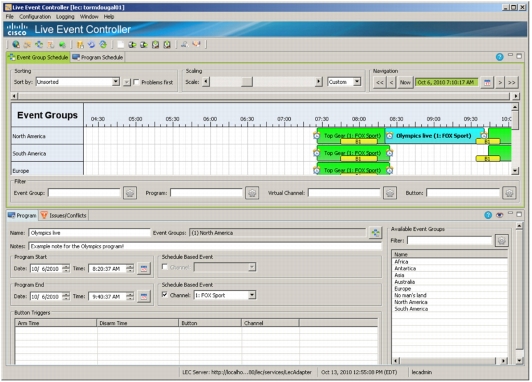532x382 pixels.
Task: Click the green circular refresh toolbar icon
Action: [x=103, y=44]
